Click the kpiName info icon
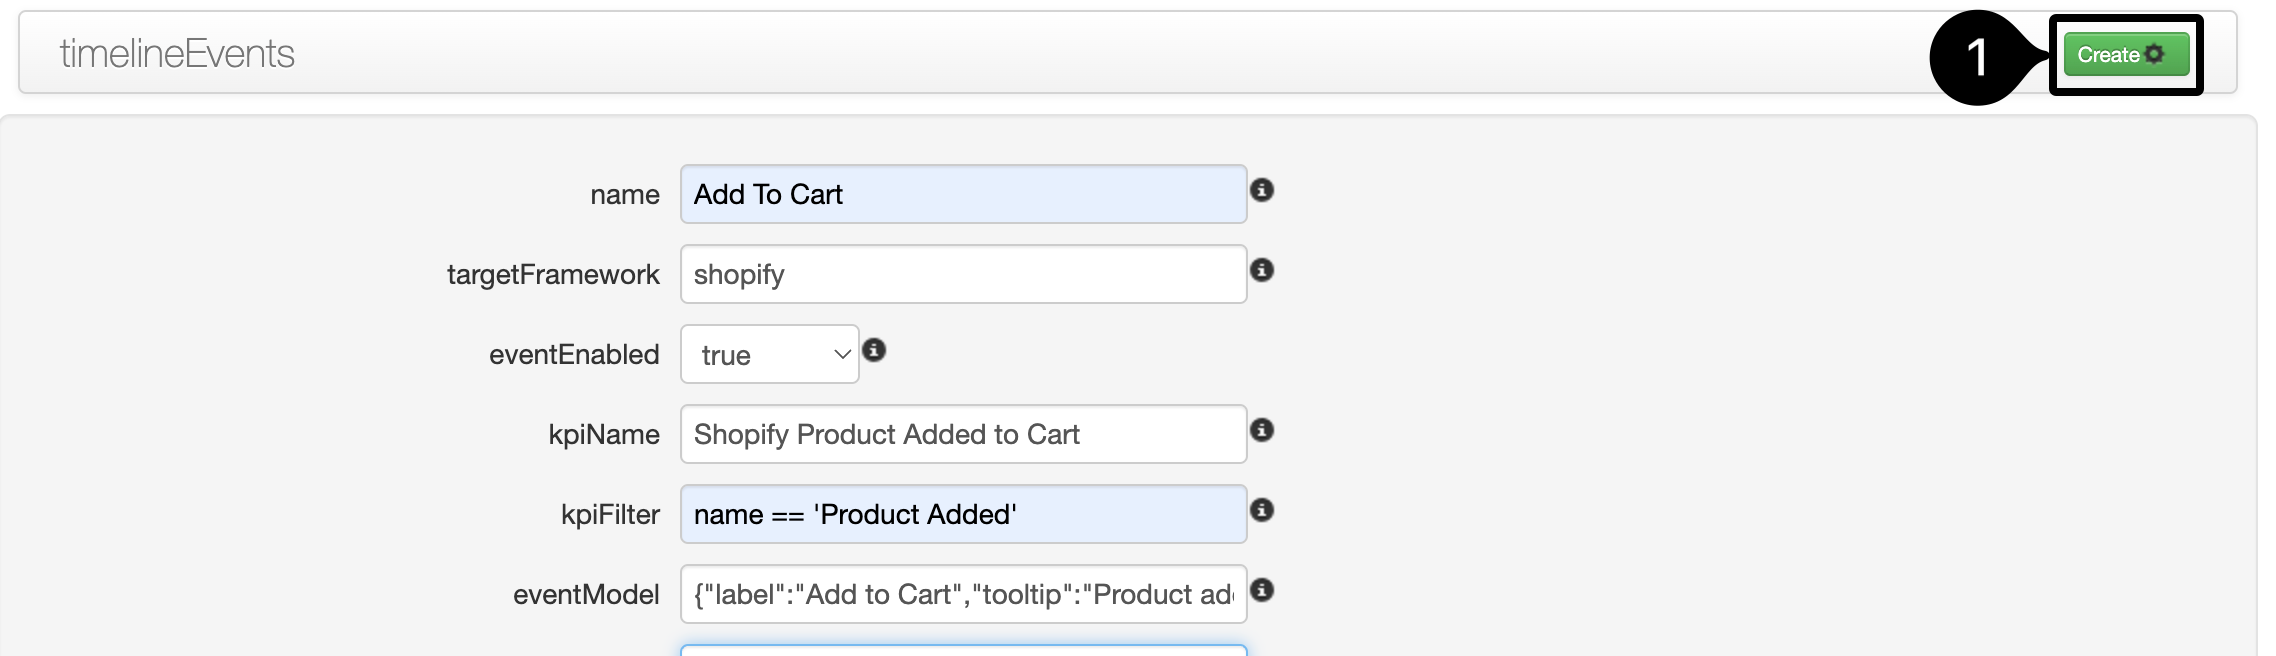 coord(1262,430)
